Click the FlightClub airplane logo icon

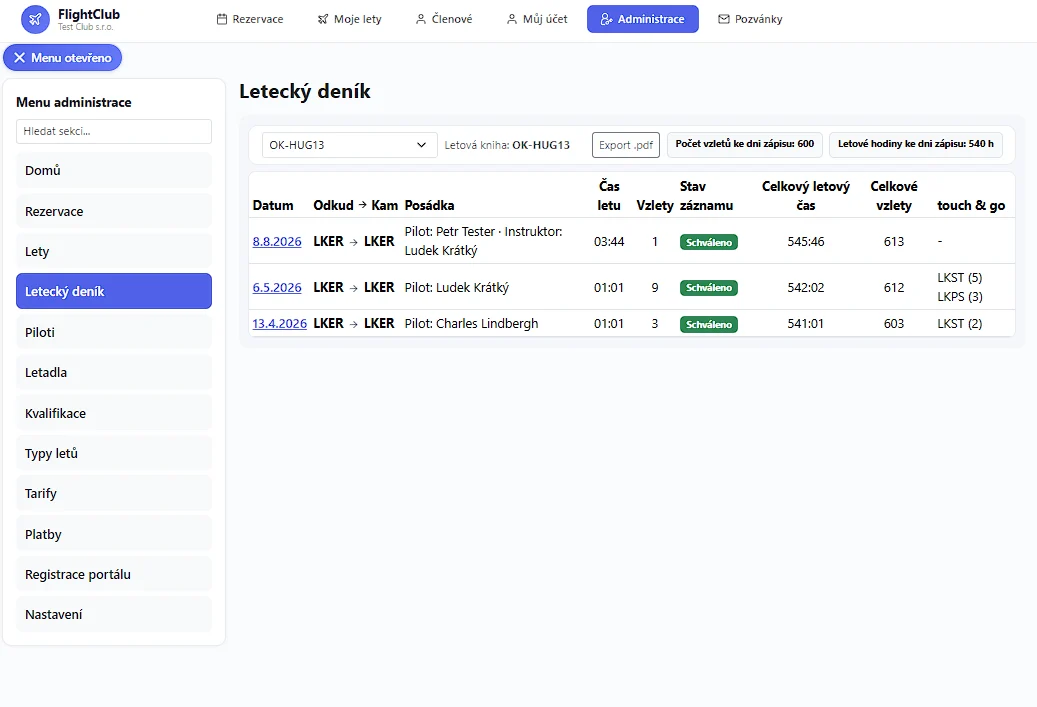pos(35,19)
